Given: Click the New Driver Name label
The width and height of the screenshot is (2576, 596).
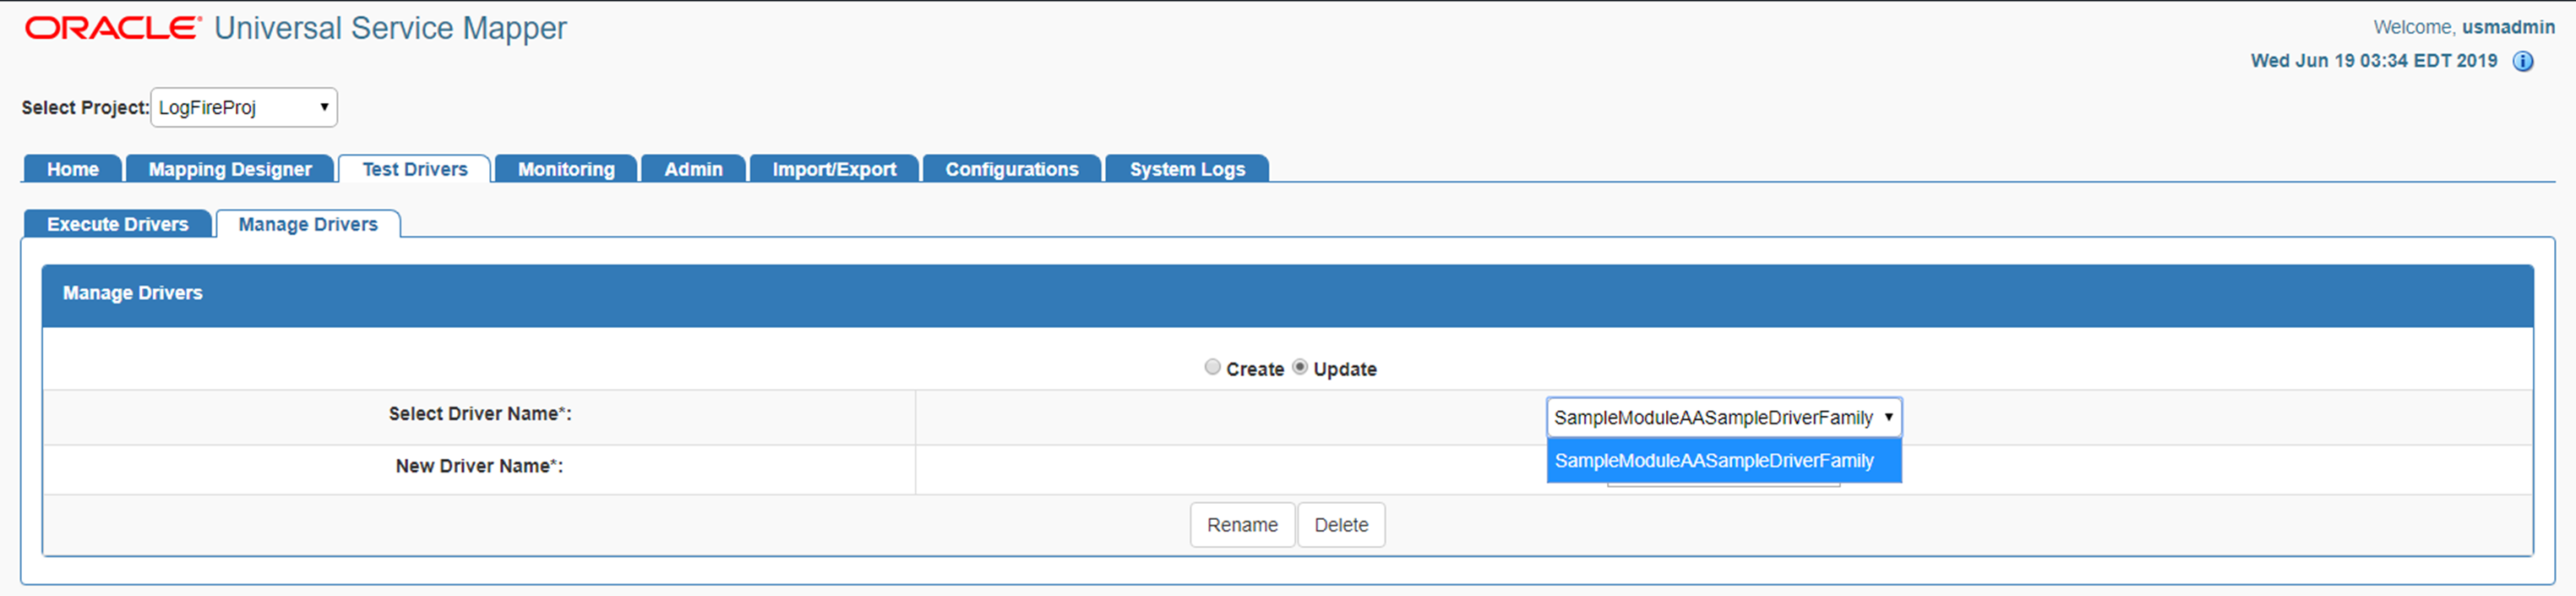Looking at the screenshot, I should [x=480, y=466].
